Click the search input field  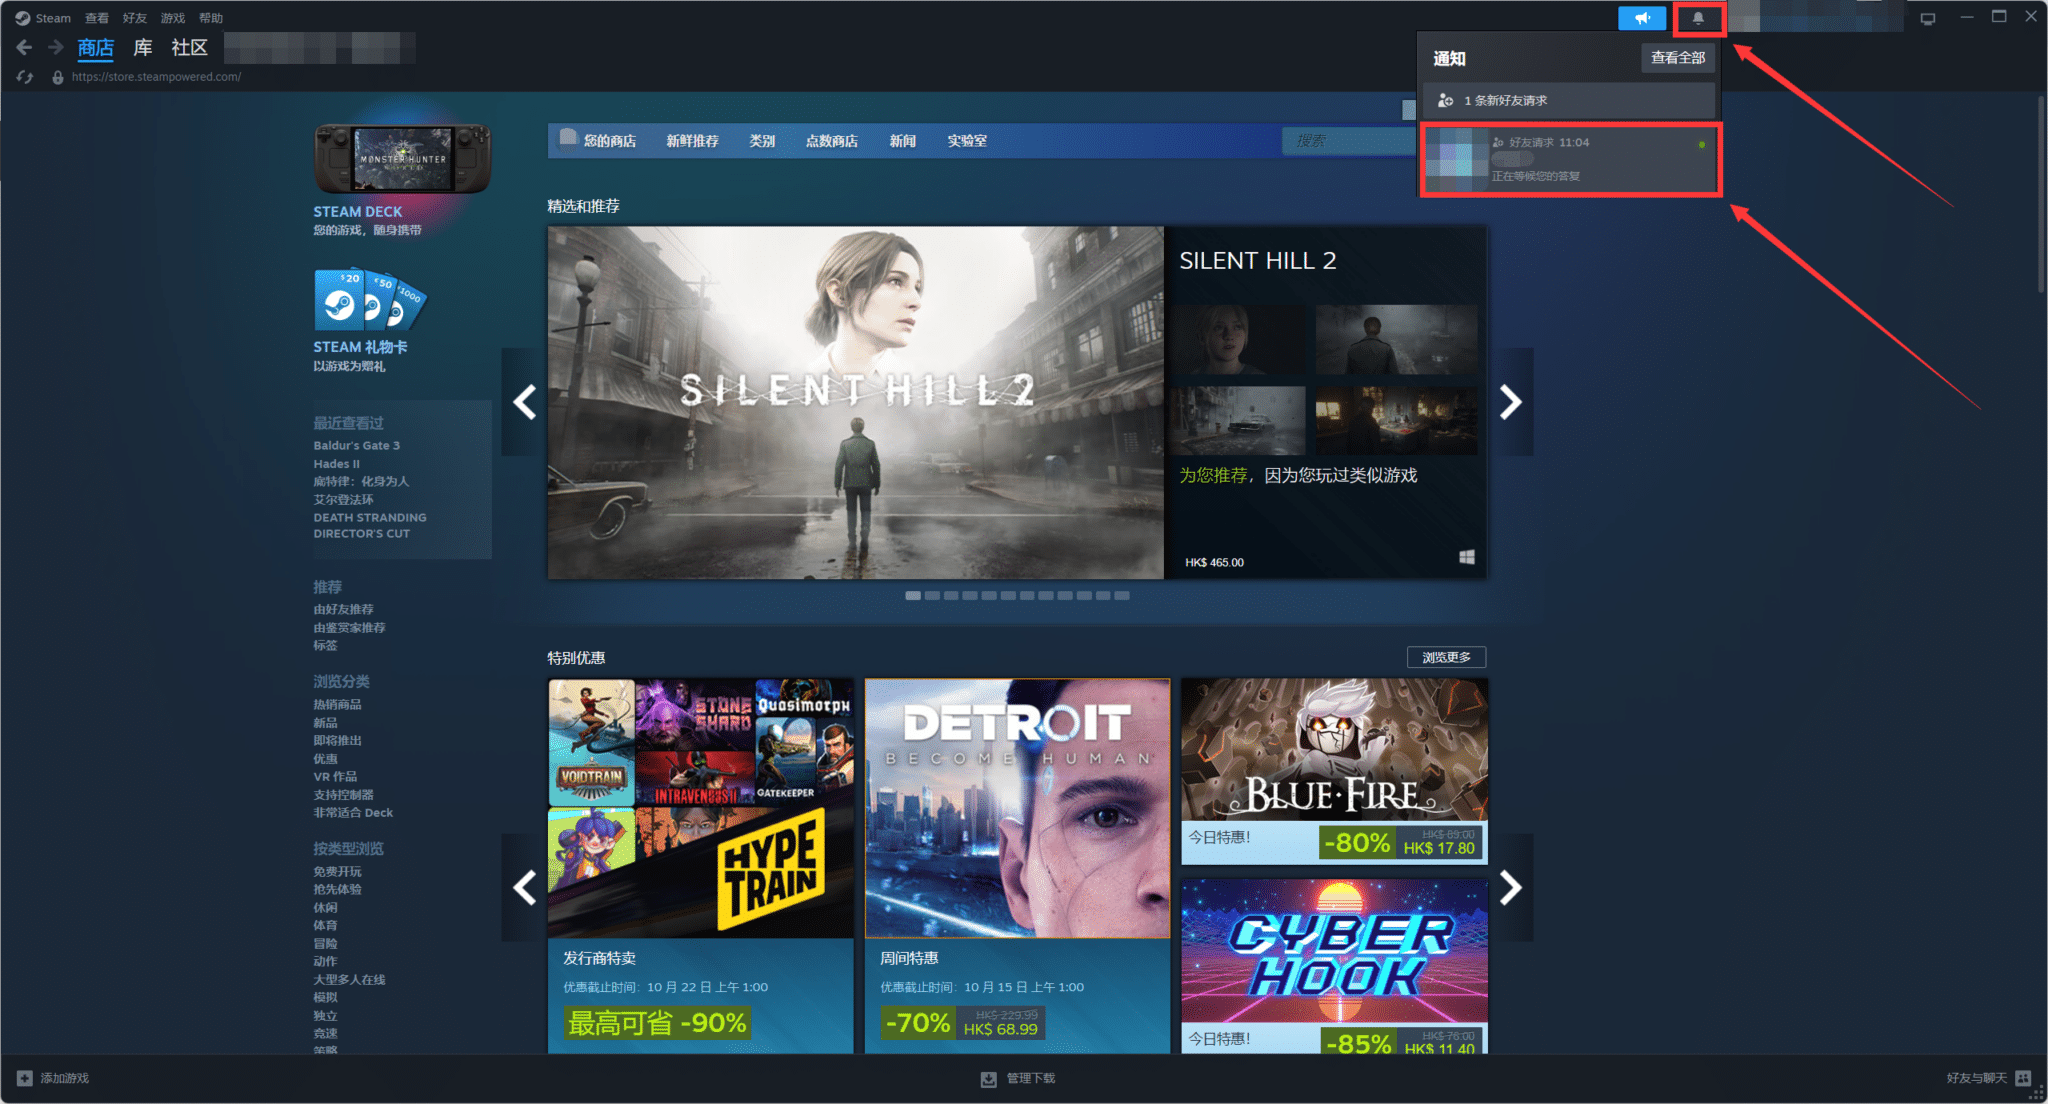[1350, 141]
